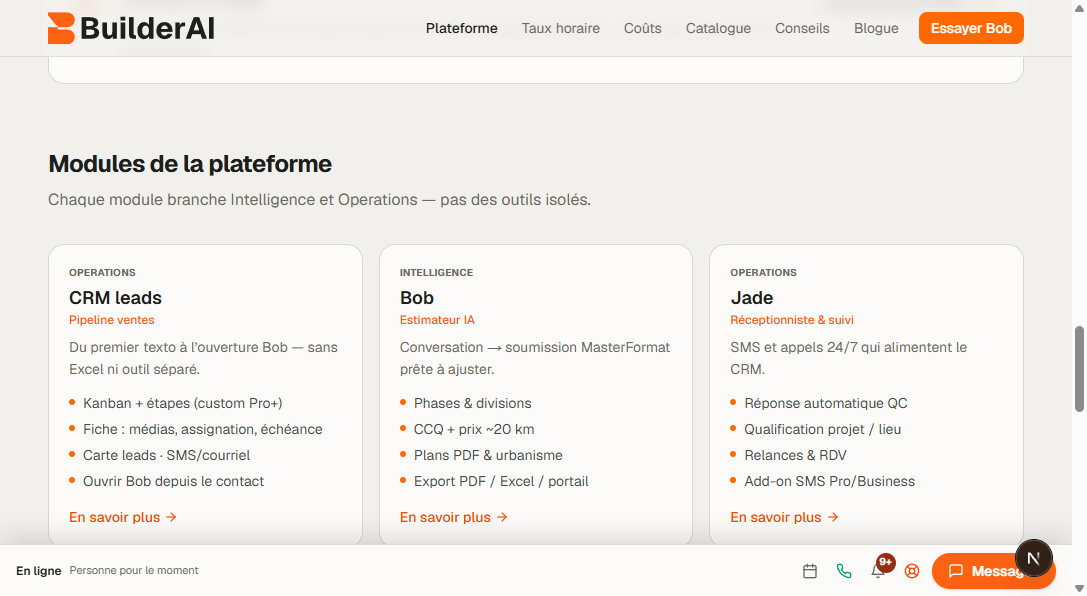Click the Réceptionniste & suivi subtitle
1087x596 pixels.
[x=792, y=320]
